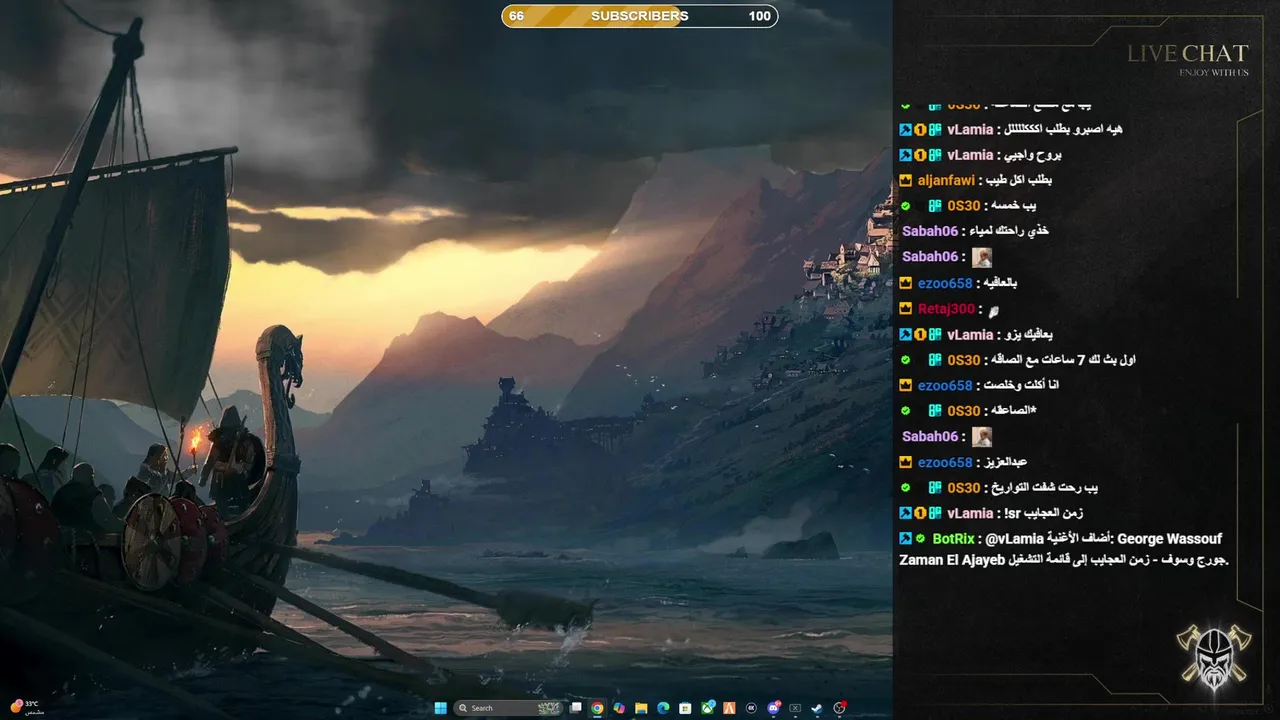Click ezoo658's message 'بالعافيه'

click(x=1000, y=283)
